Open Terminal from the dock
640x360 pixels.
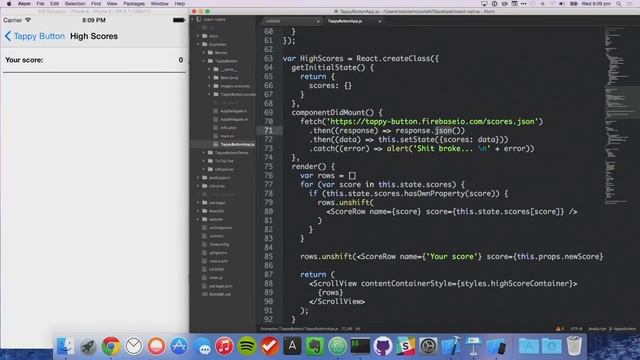coord(360,347)
